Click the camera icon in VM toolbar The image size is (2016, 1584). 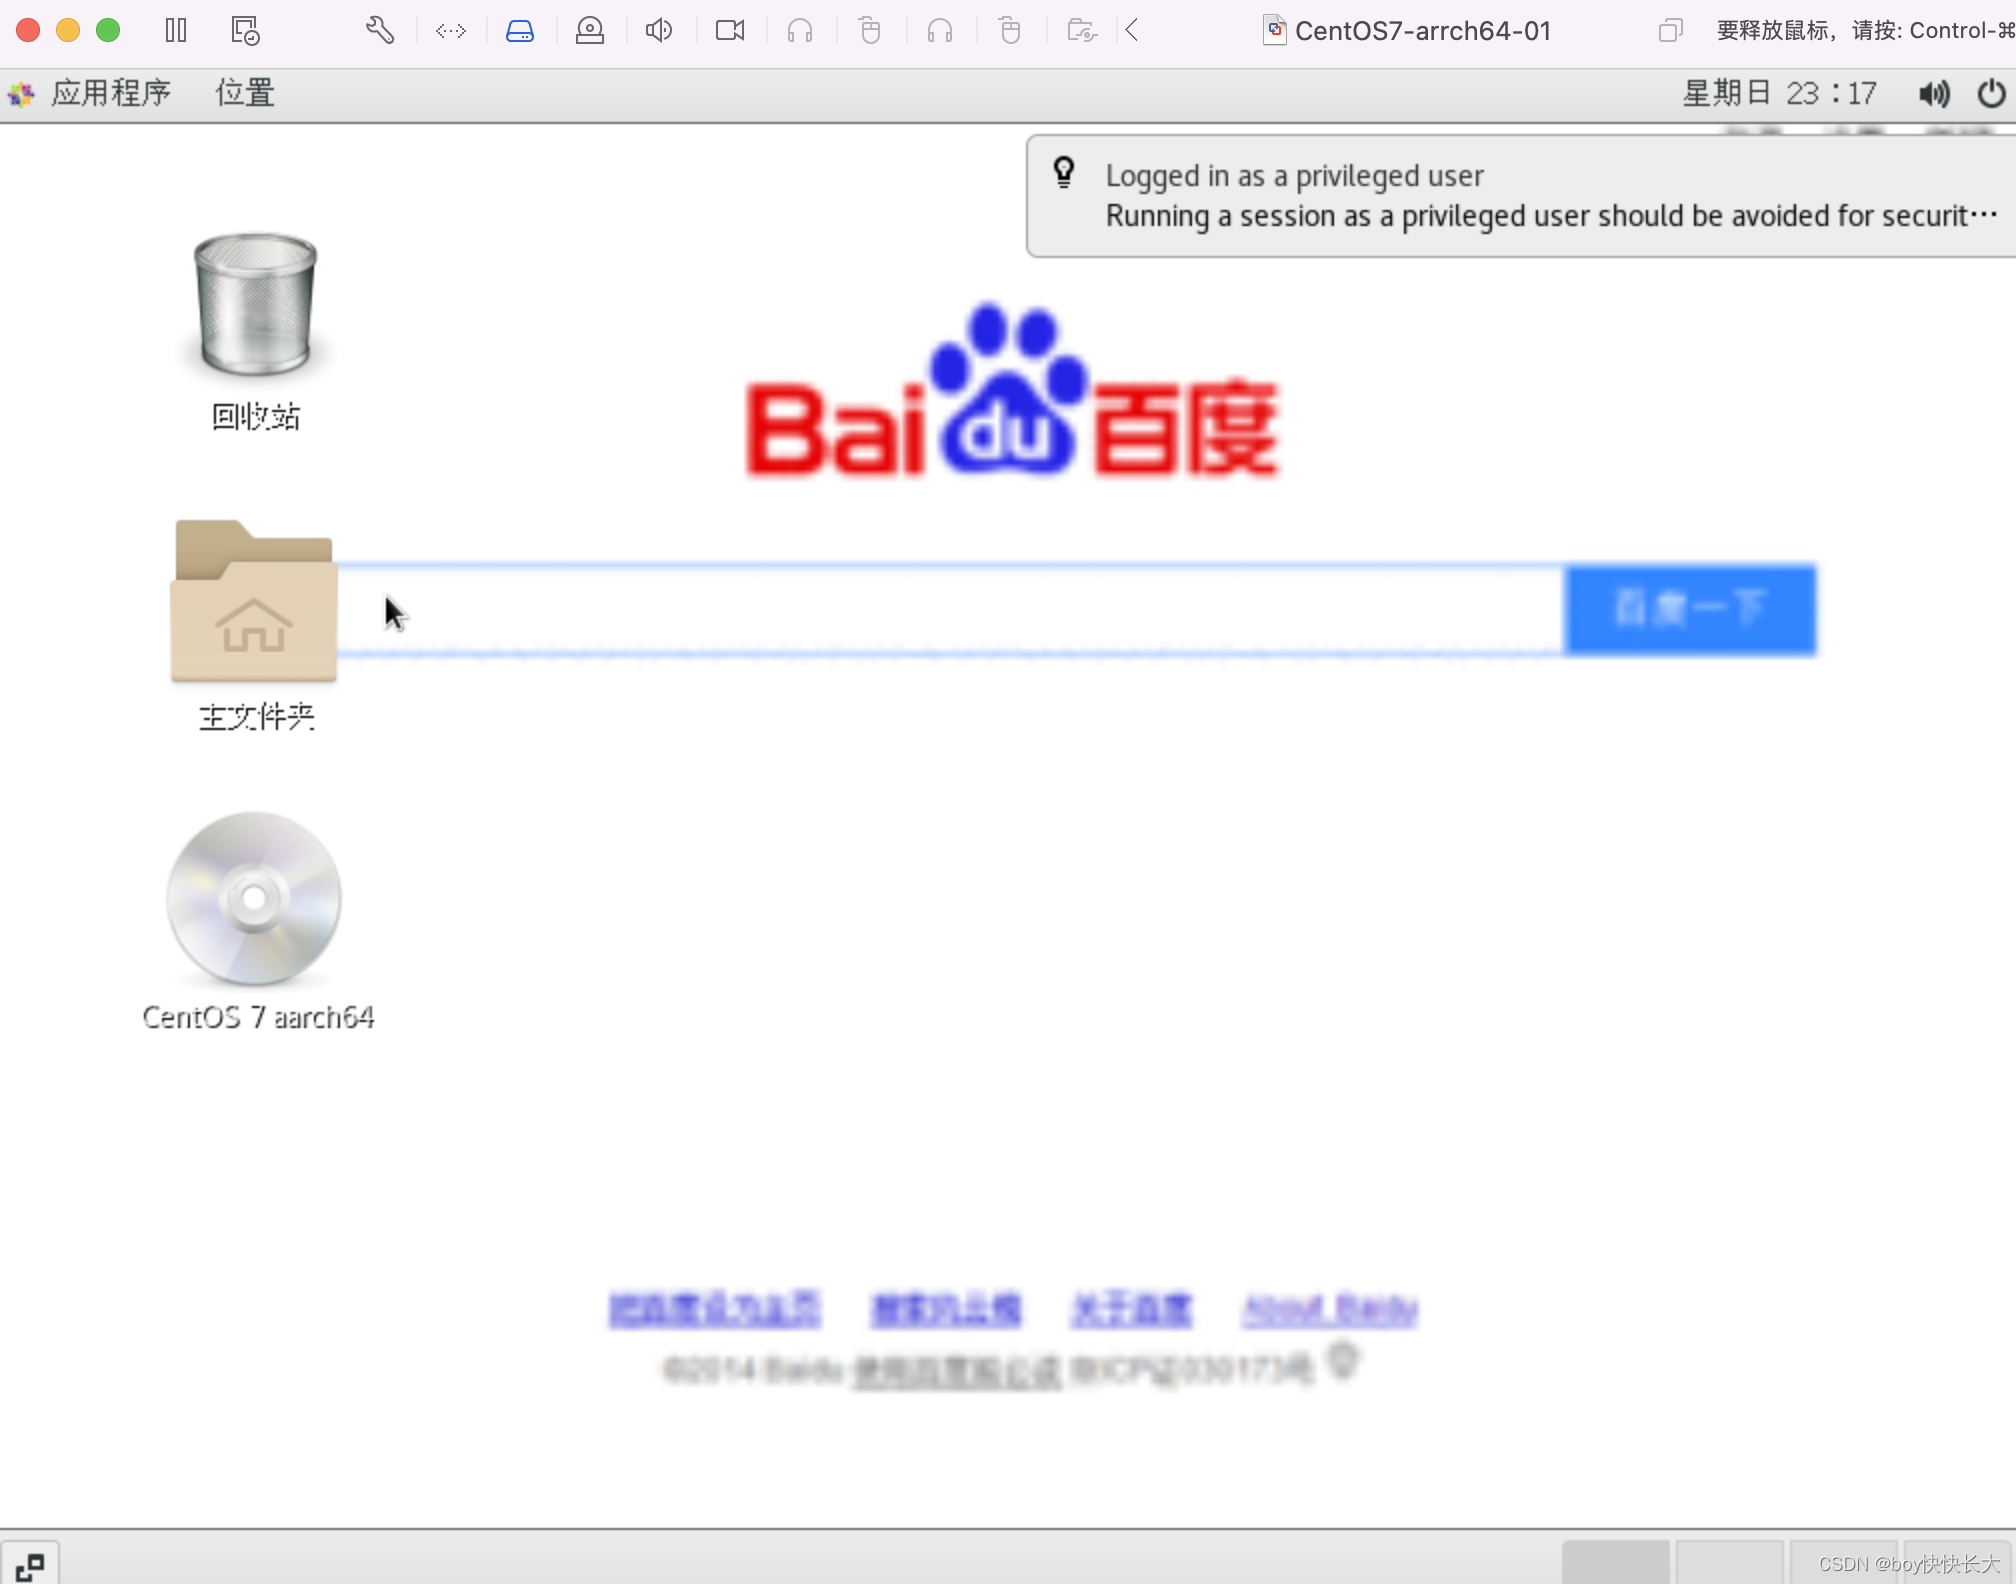click(x=730, y=31)
